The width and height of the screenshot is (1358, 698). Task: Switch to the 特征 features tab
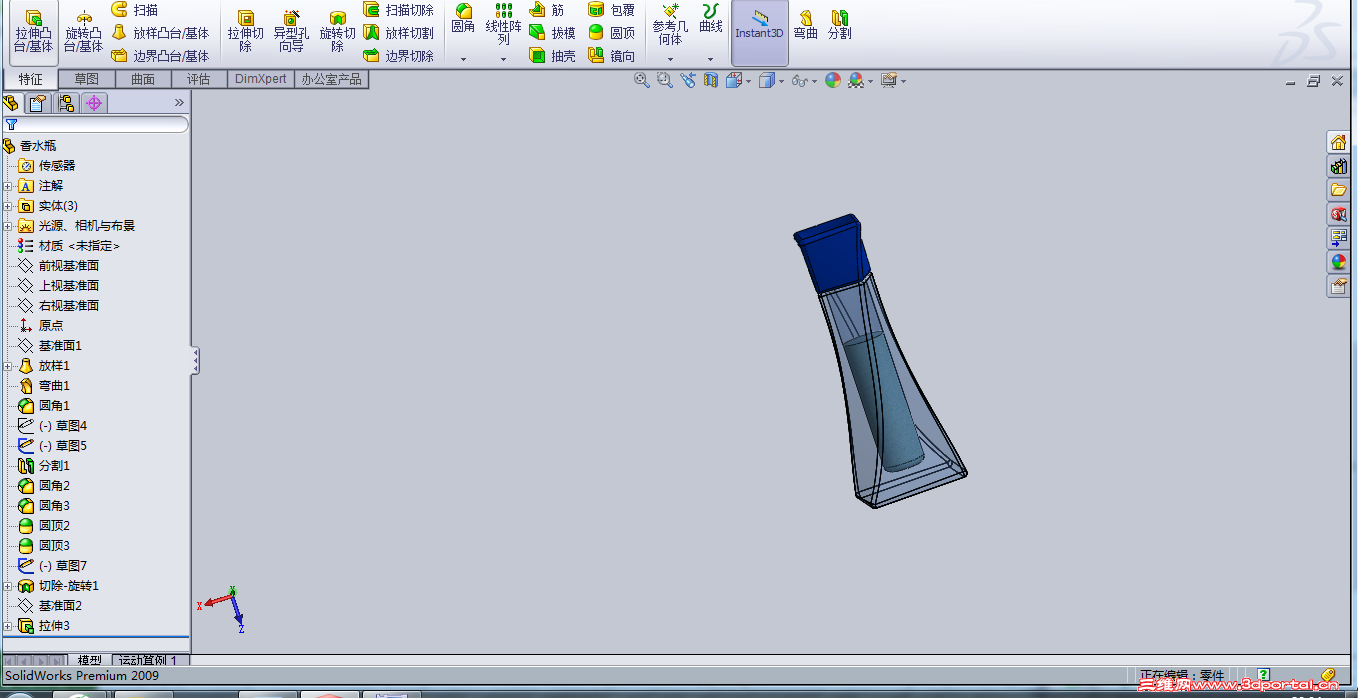30,79
